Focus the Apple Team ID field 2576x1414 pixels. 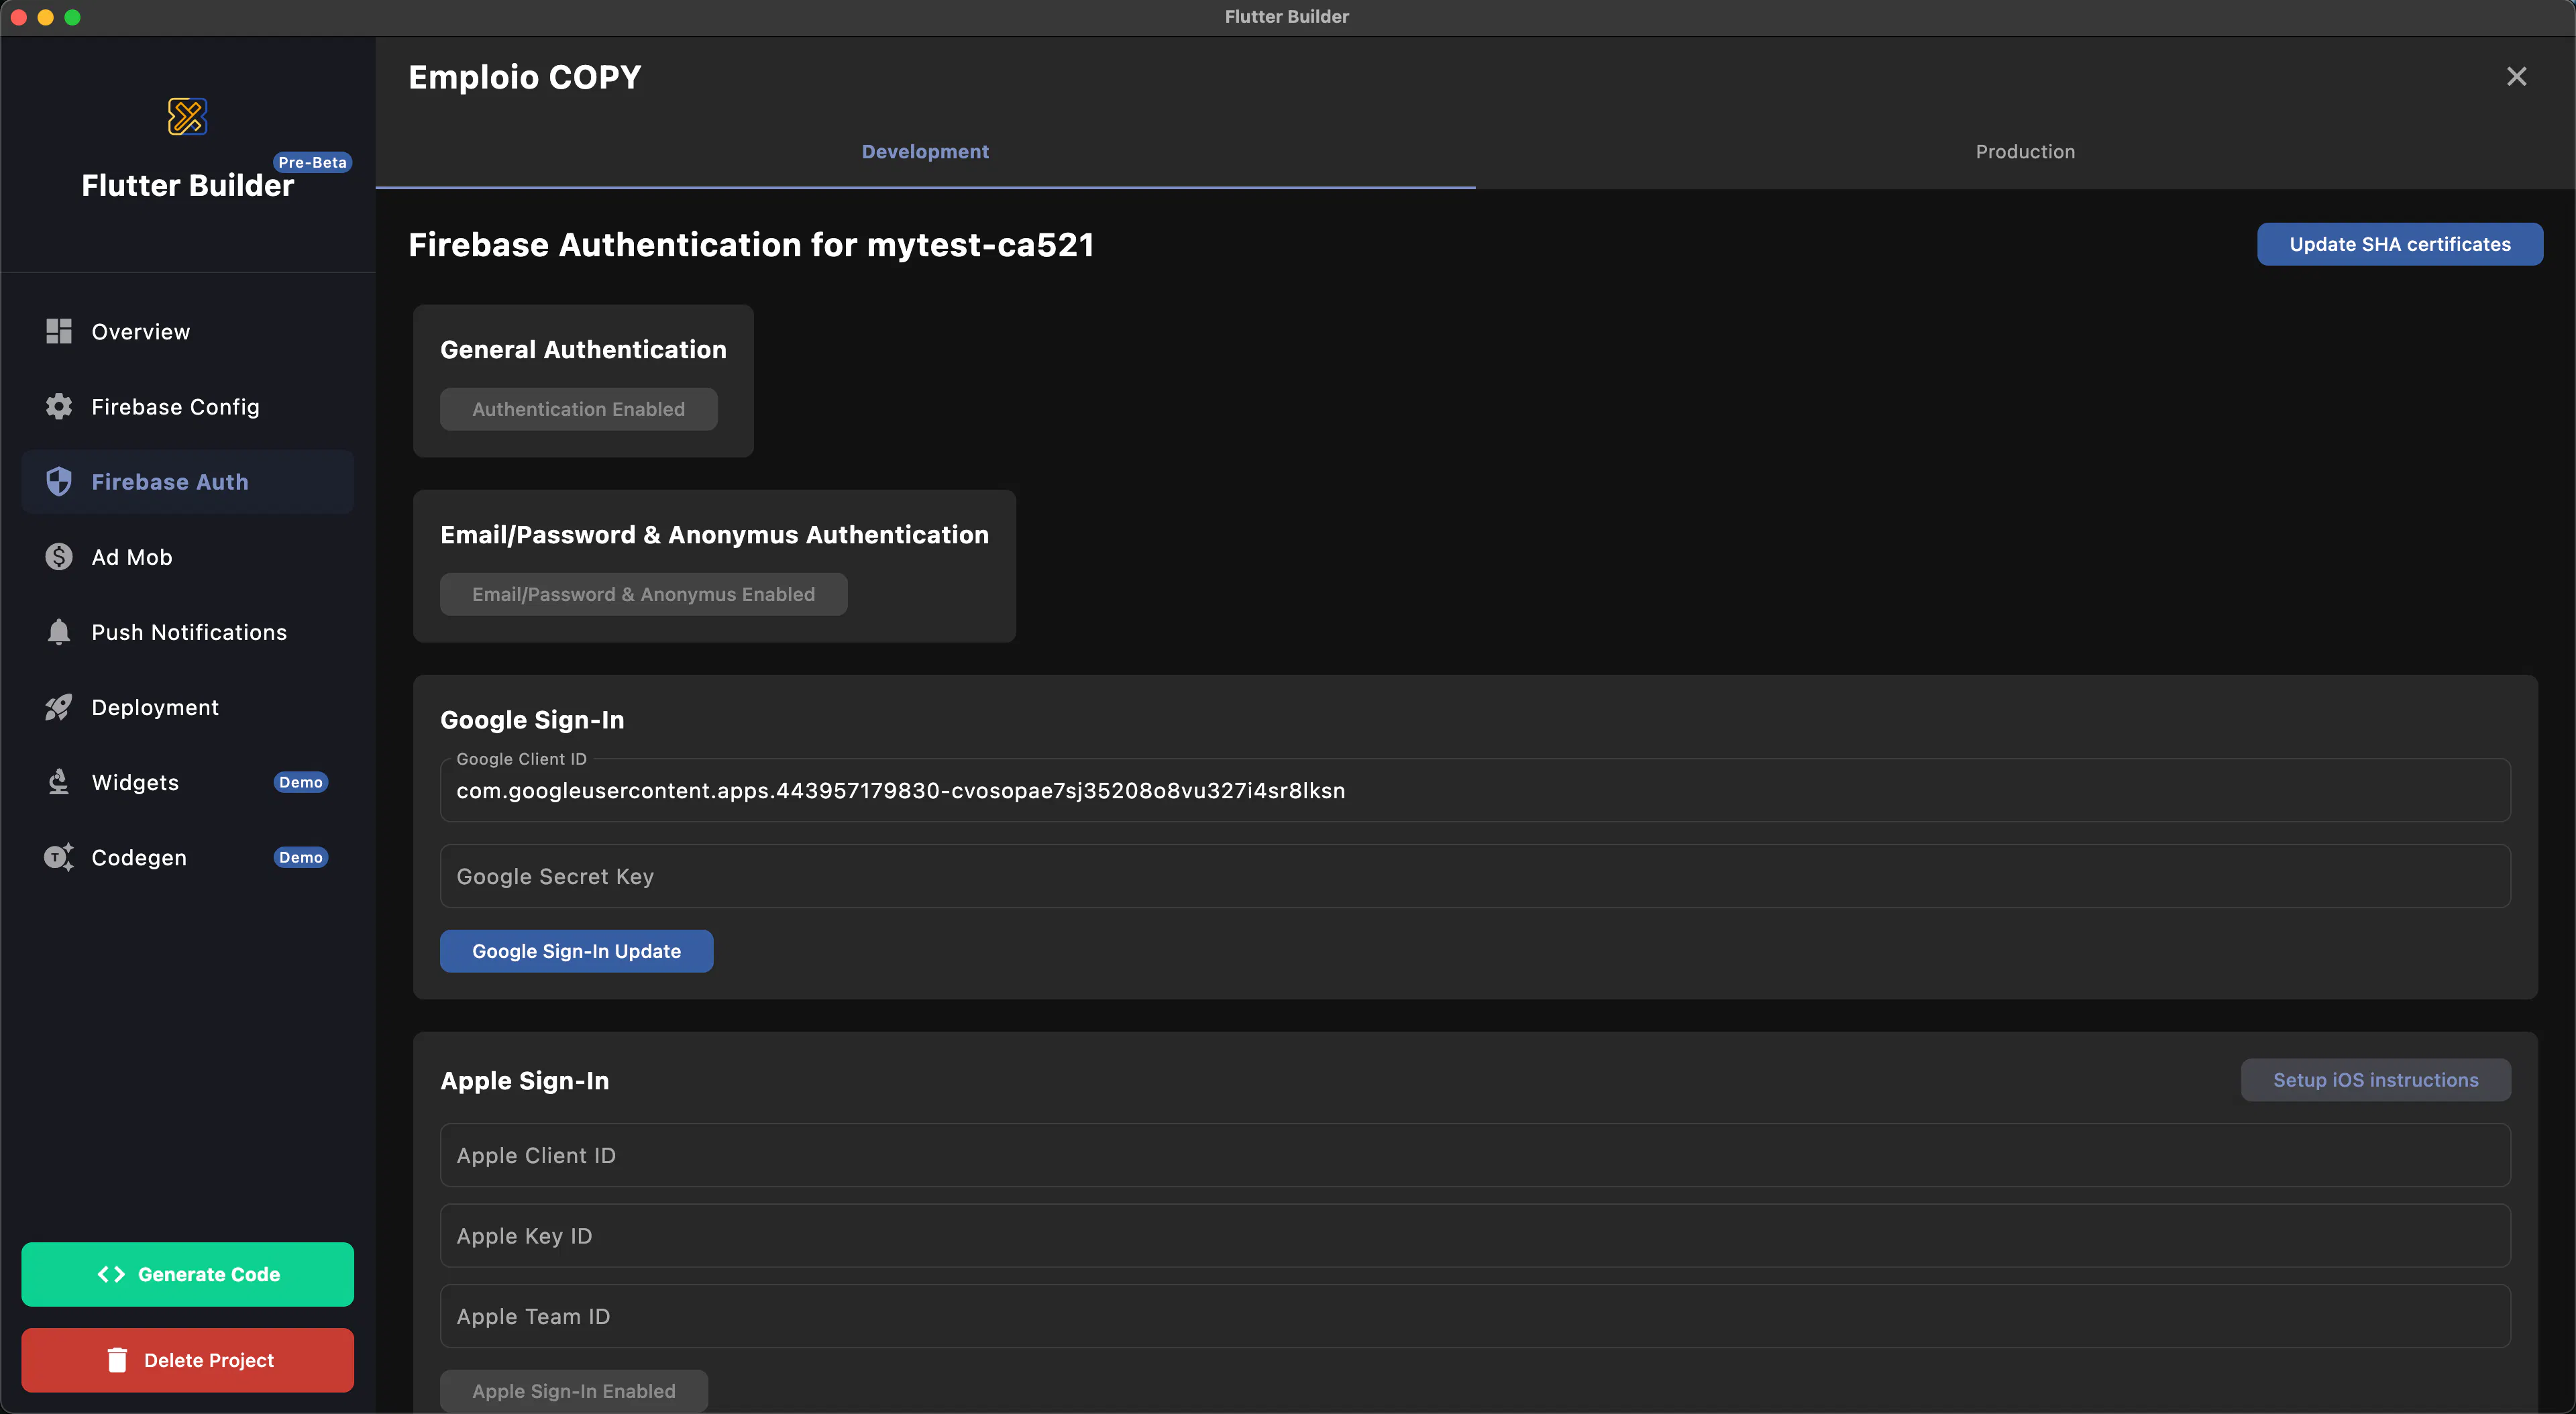pos(1475,1316)
